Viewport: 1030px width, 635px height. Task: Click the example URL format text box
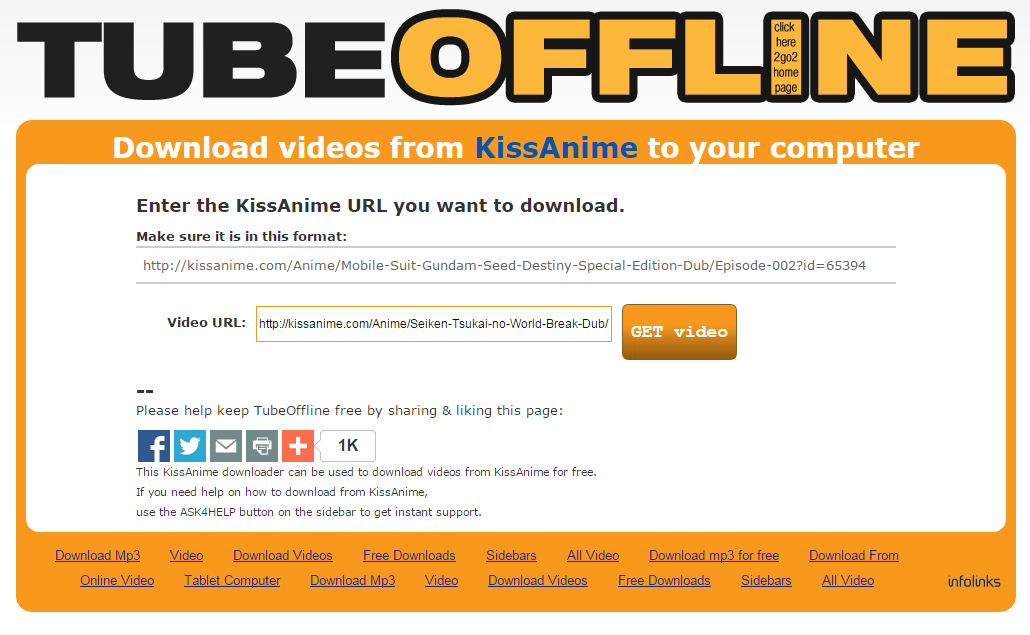pyautogui.click(x=516, y=265)
